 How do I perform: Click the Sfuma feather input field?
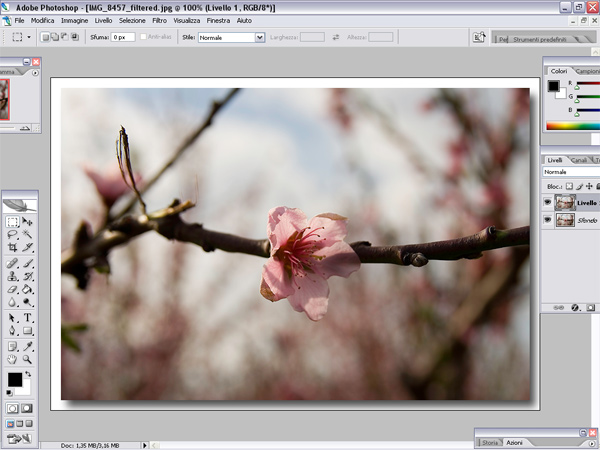point(122,37)
